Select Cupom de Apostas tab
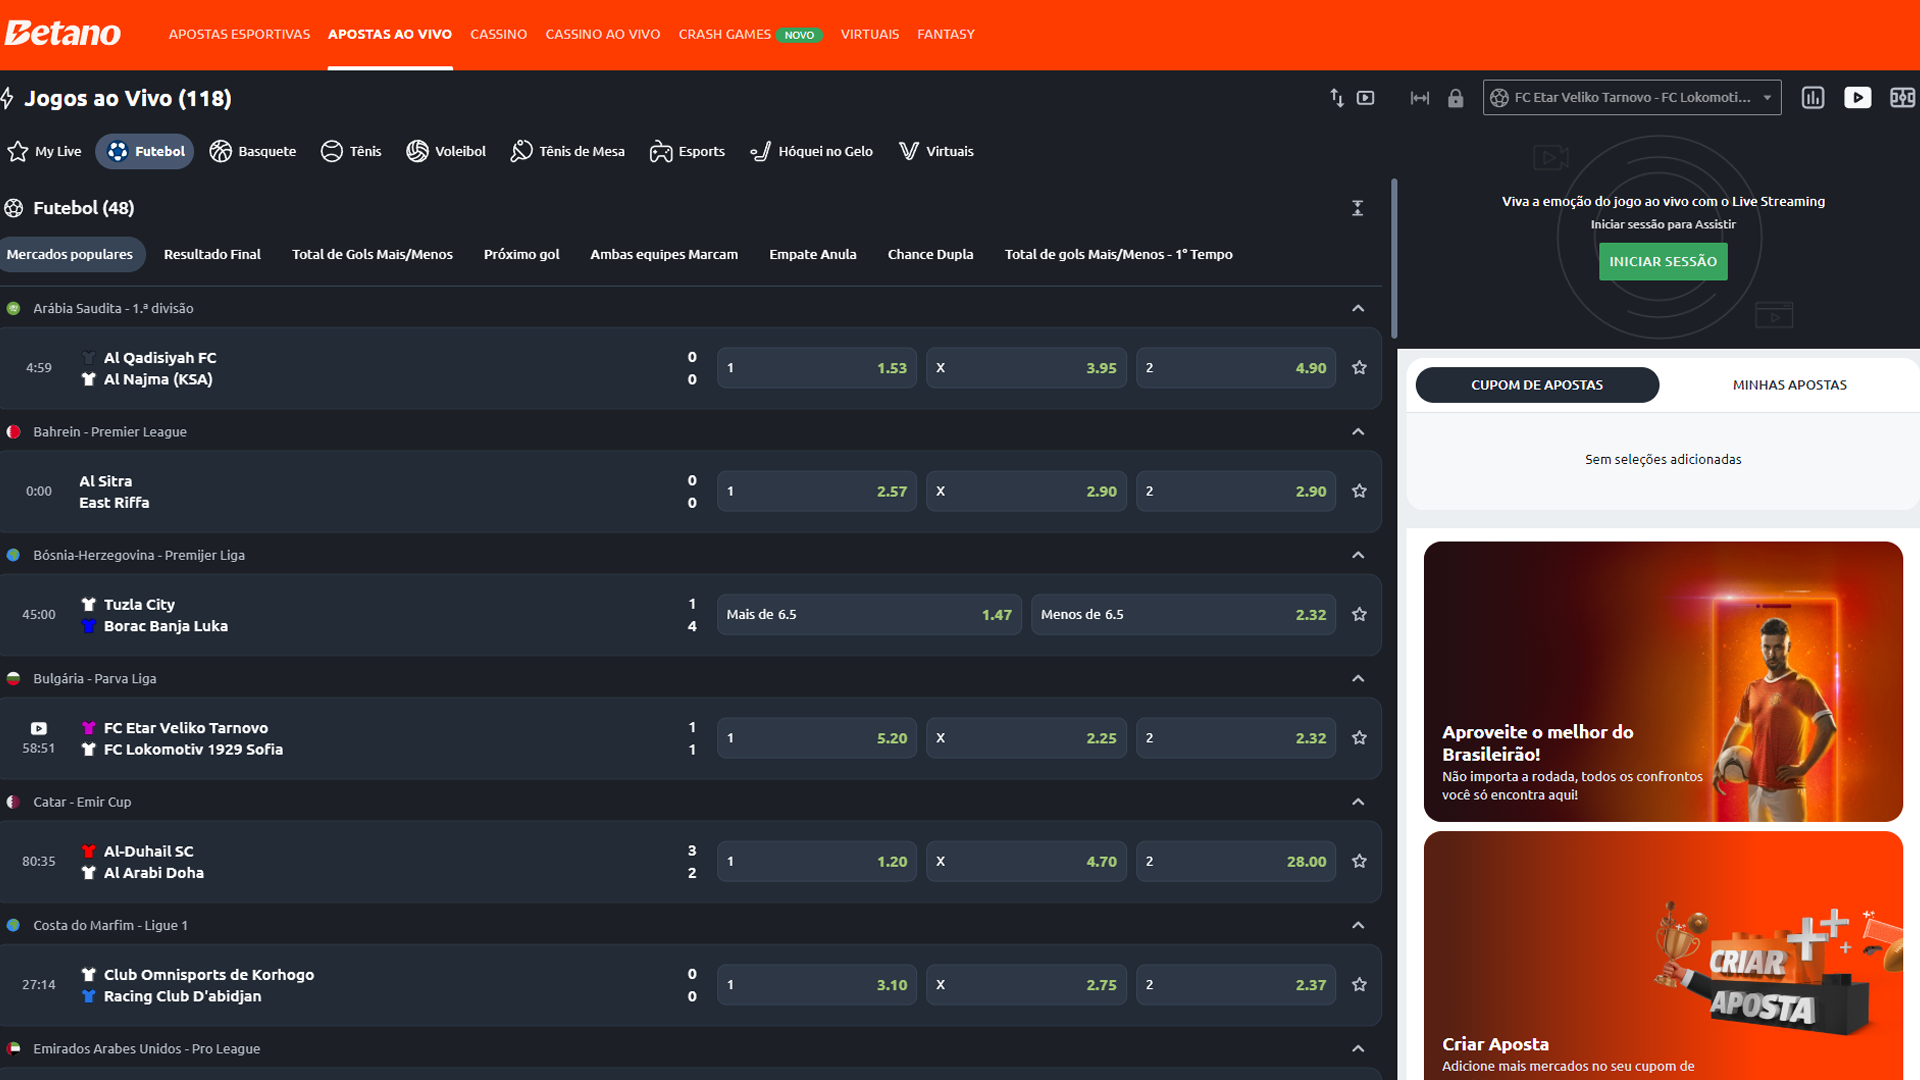1920x1080 pixels. (1537, 385)
